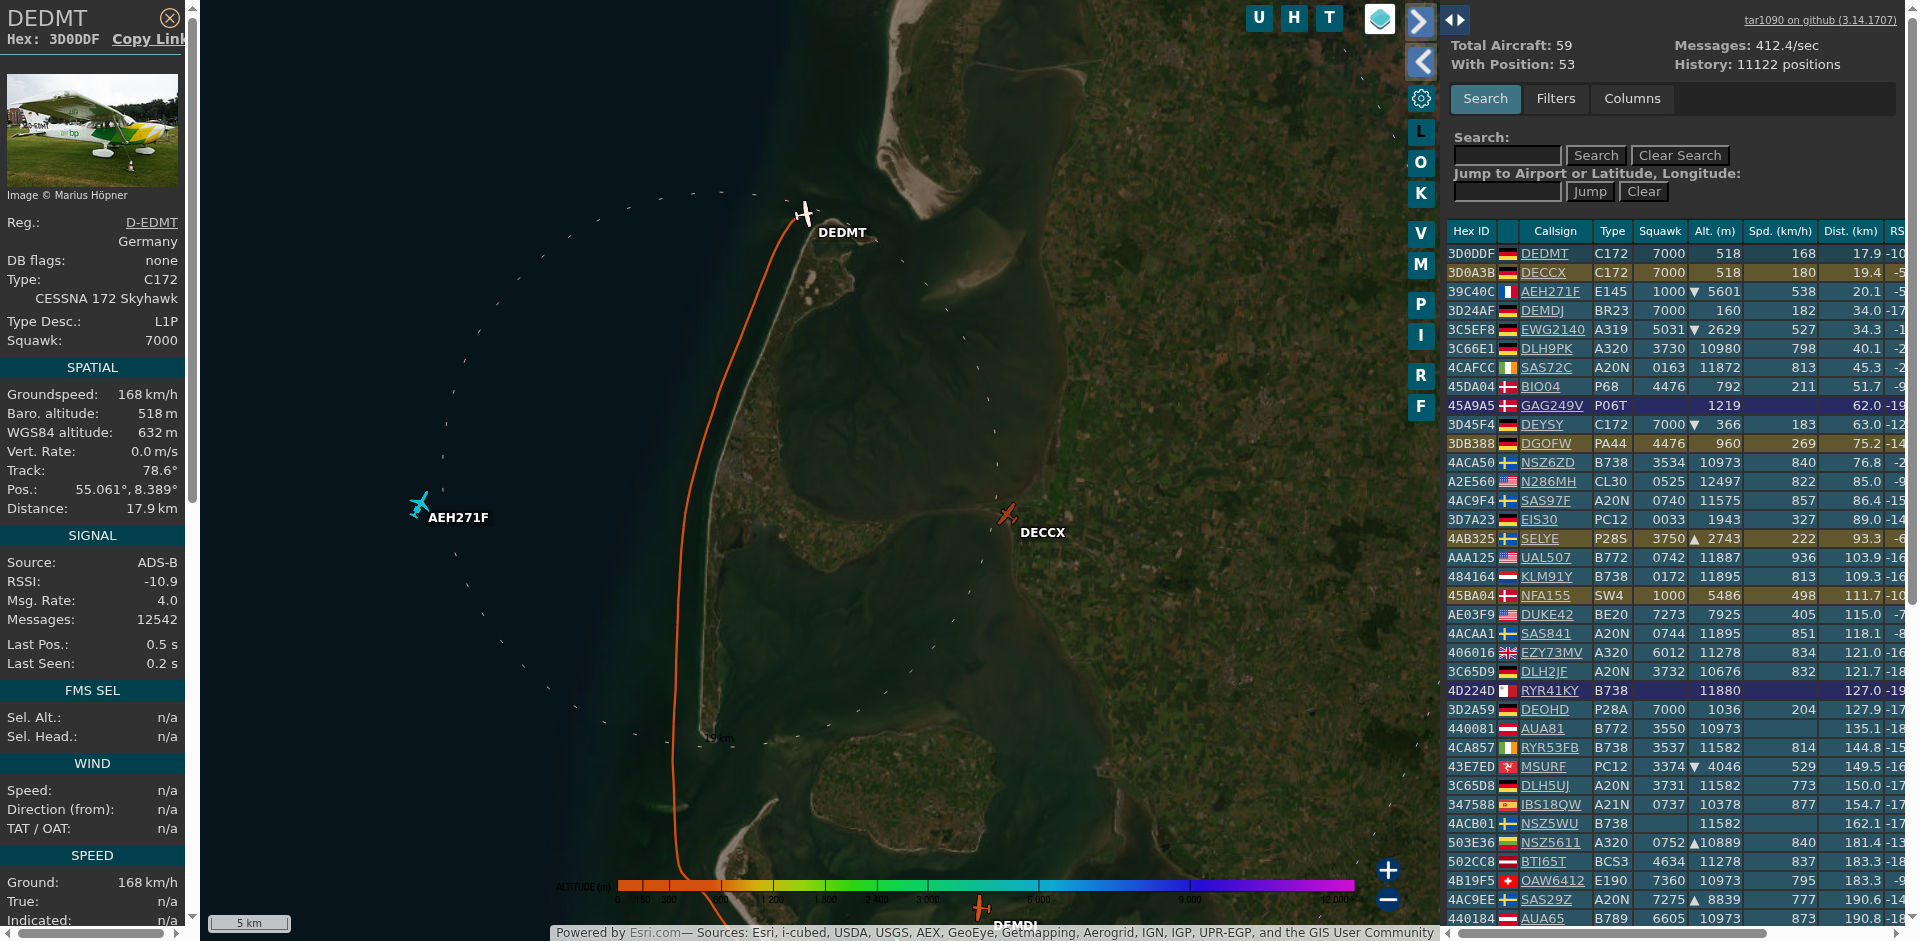Screen dimensions: 1920x941
Task: Sort table by Type column
Action: tap(1612, 231)
